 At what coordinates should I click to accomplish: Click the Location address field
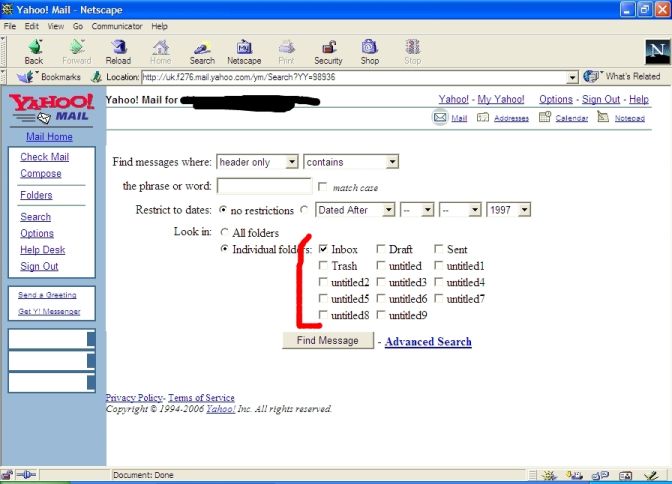pos(354,77)
